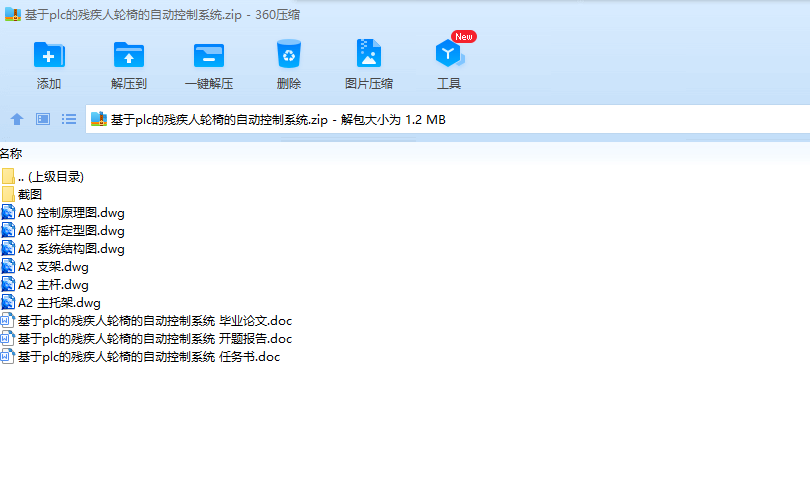Select the 任务书.doc document

tap(141, 357)
